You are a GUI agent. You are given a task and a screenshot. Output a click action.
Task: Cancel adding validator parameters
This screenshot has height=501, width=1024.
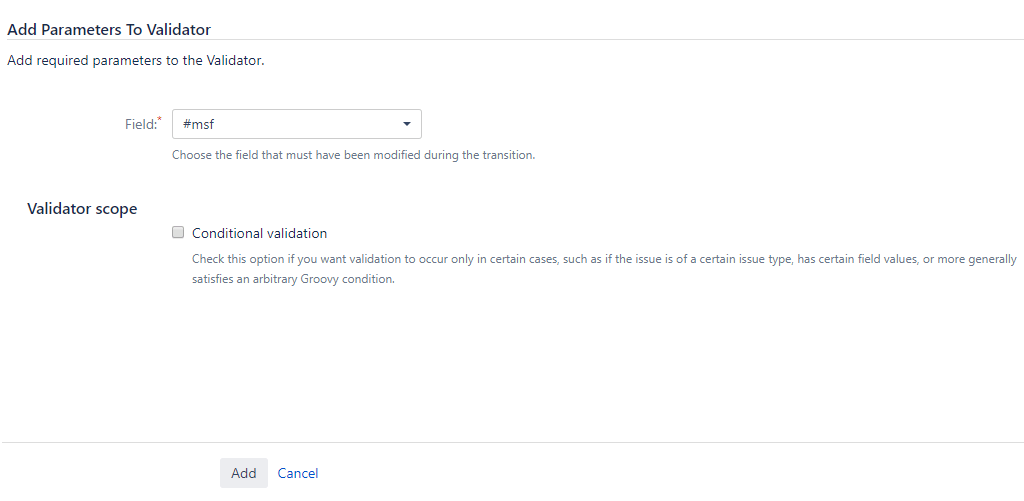point(298,474)
